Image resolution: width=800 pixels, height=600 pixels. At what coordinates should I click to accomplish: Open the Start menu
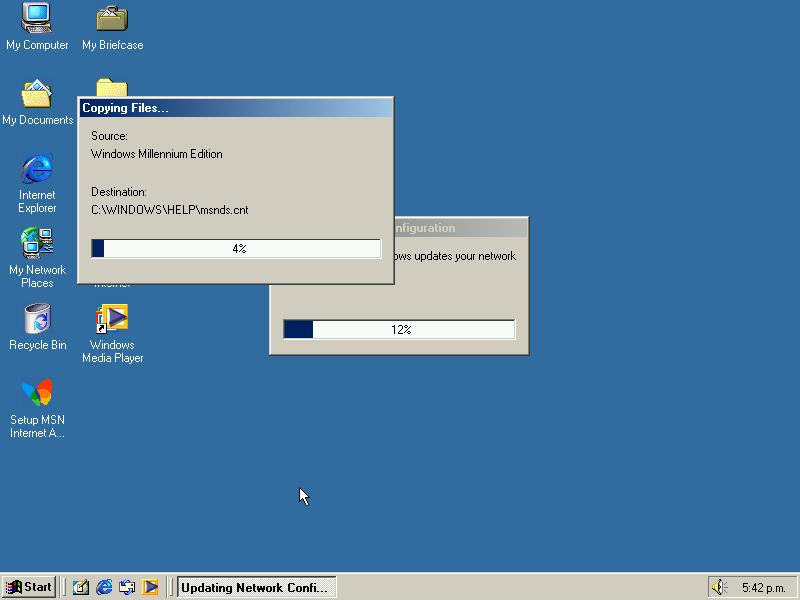29,587
